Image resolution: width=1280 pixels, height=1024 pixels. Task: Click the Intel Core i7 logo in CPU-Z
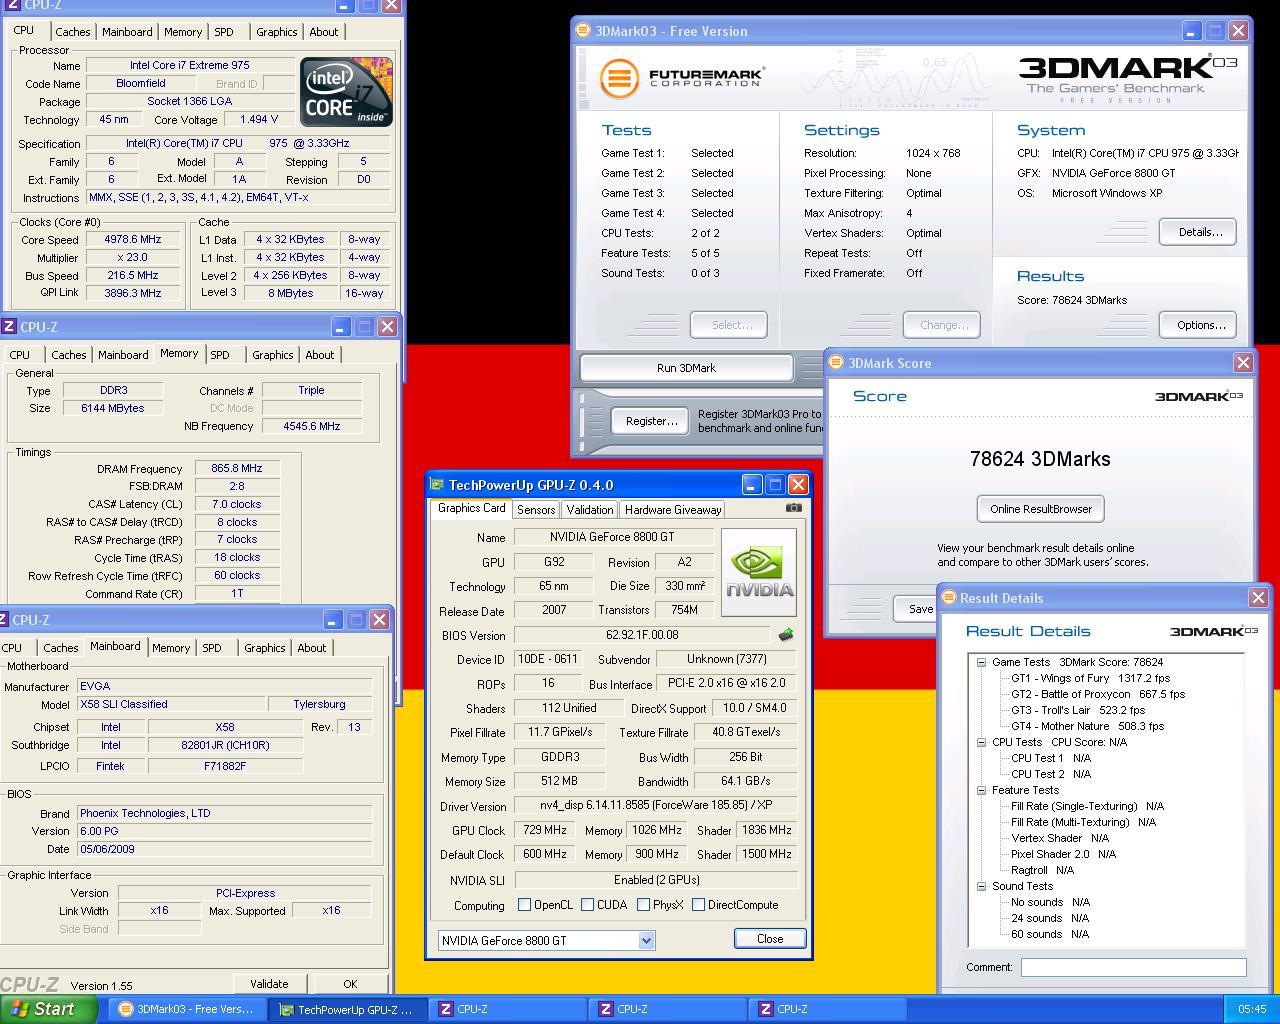click(x=346, y=92)
